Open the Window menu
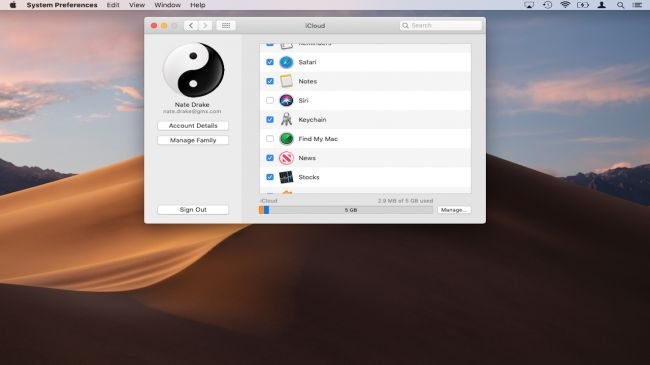This screenshot has width=650, height=365. pyautogui.click(x=167, y=5)
